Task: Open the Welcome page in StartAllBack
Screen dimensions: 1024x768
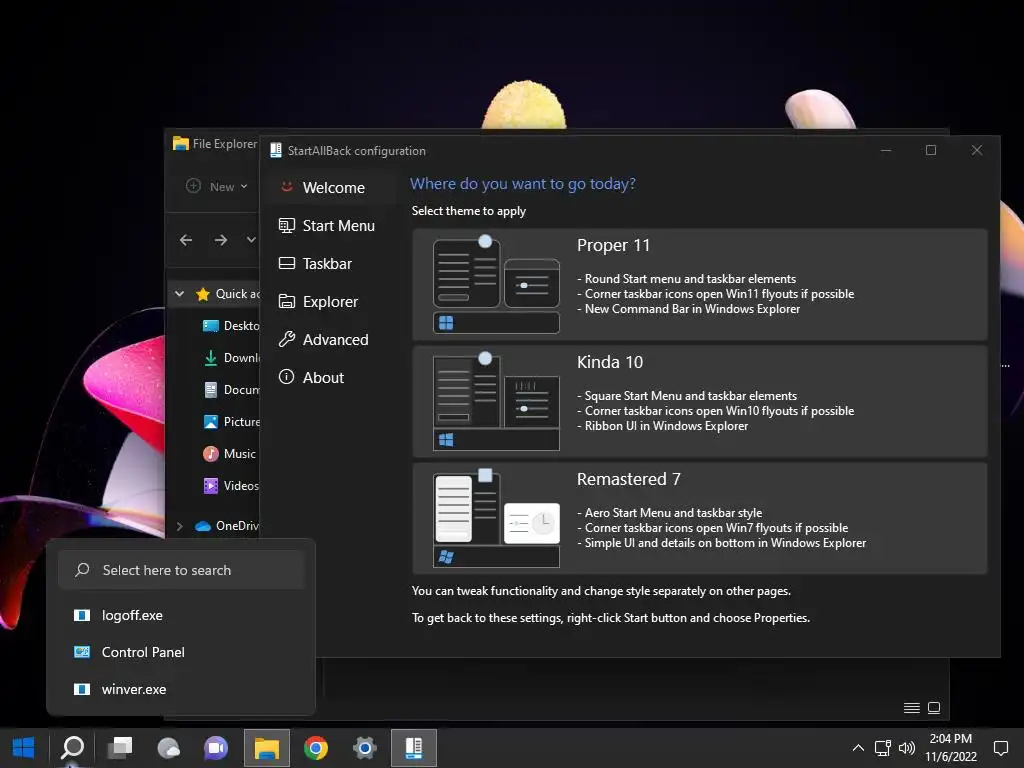Action: coord(332,187)
